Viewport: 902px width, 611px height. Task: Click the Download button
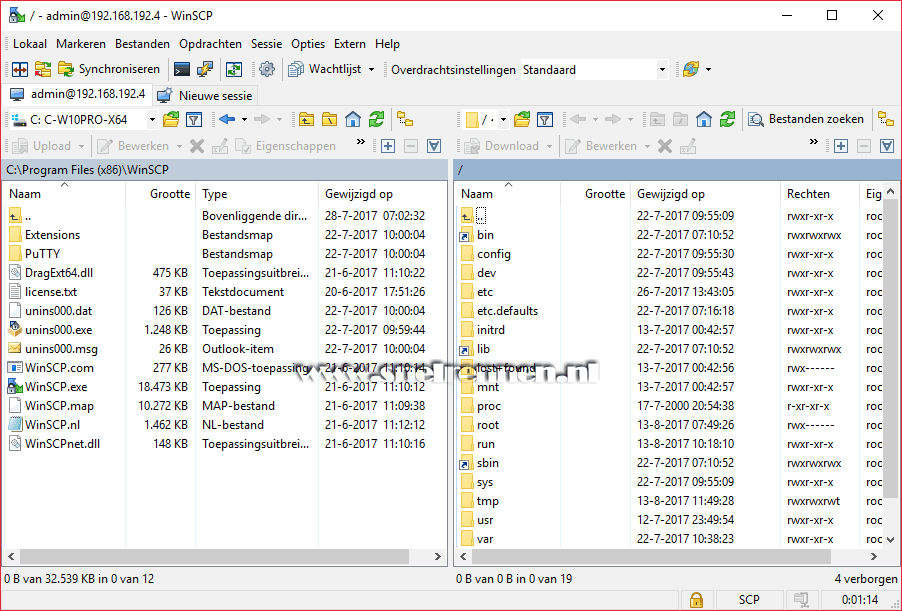(x=502, y=146)
